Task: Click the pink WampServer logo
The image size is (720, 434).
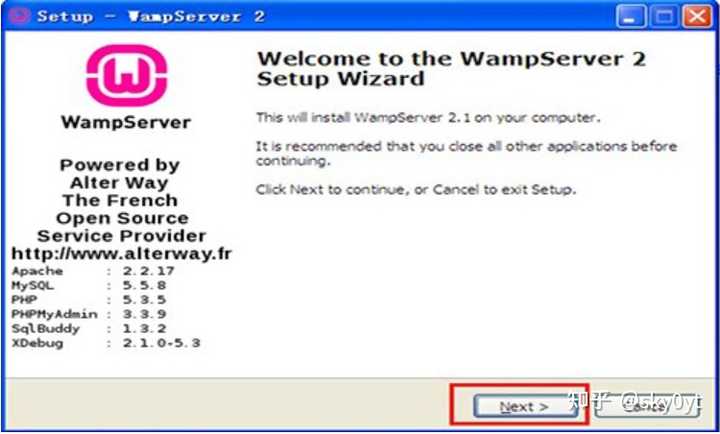Action: pyautogui.click(x=127, y=75)
